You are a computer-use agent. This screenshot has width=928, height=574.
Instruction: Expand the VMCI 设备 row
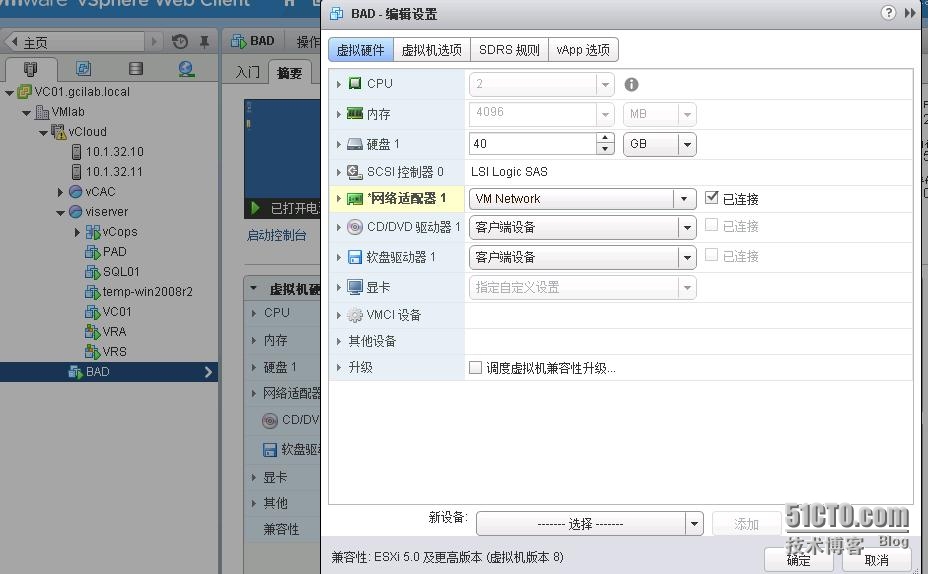pyautogui.click(x=339, y=315)
